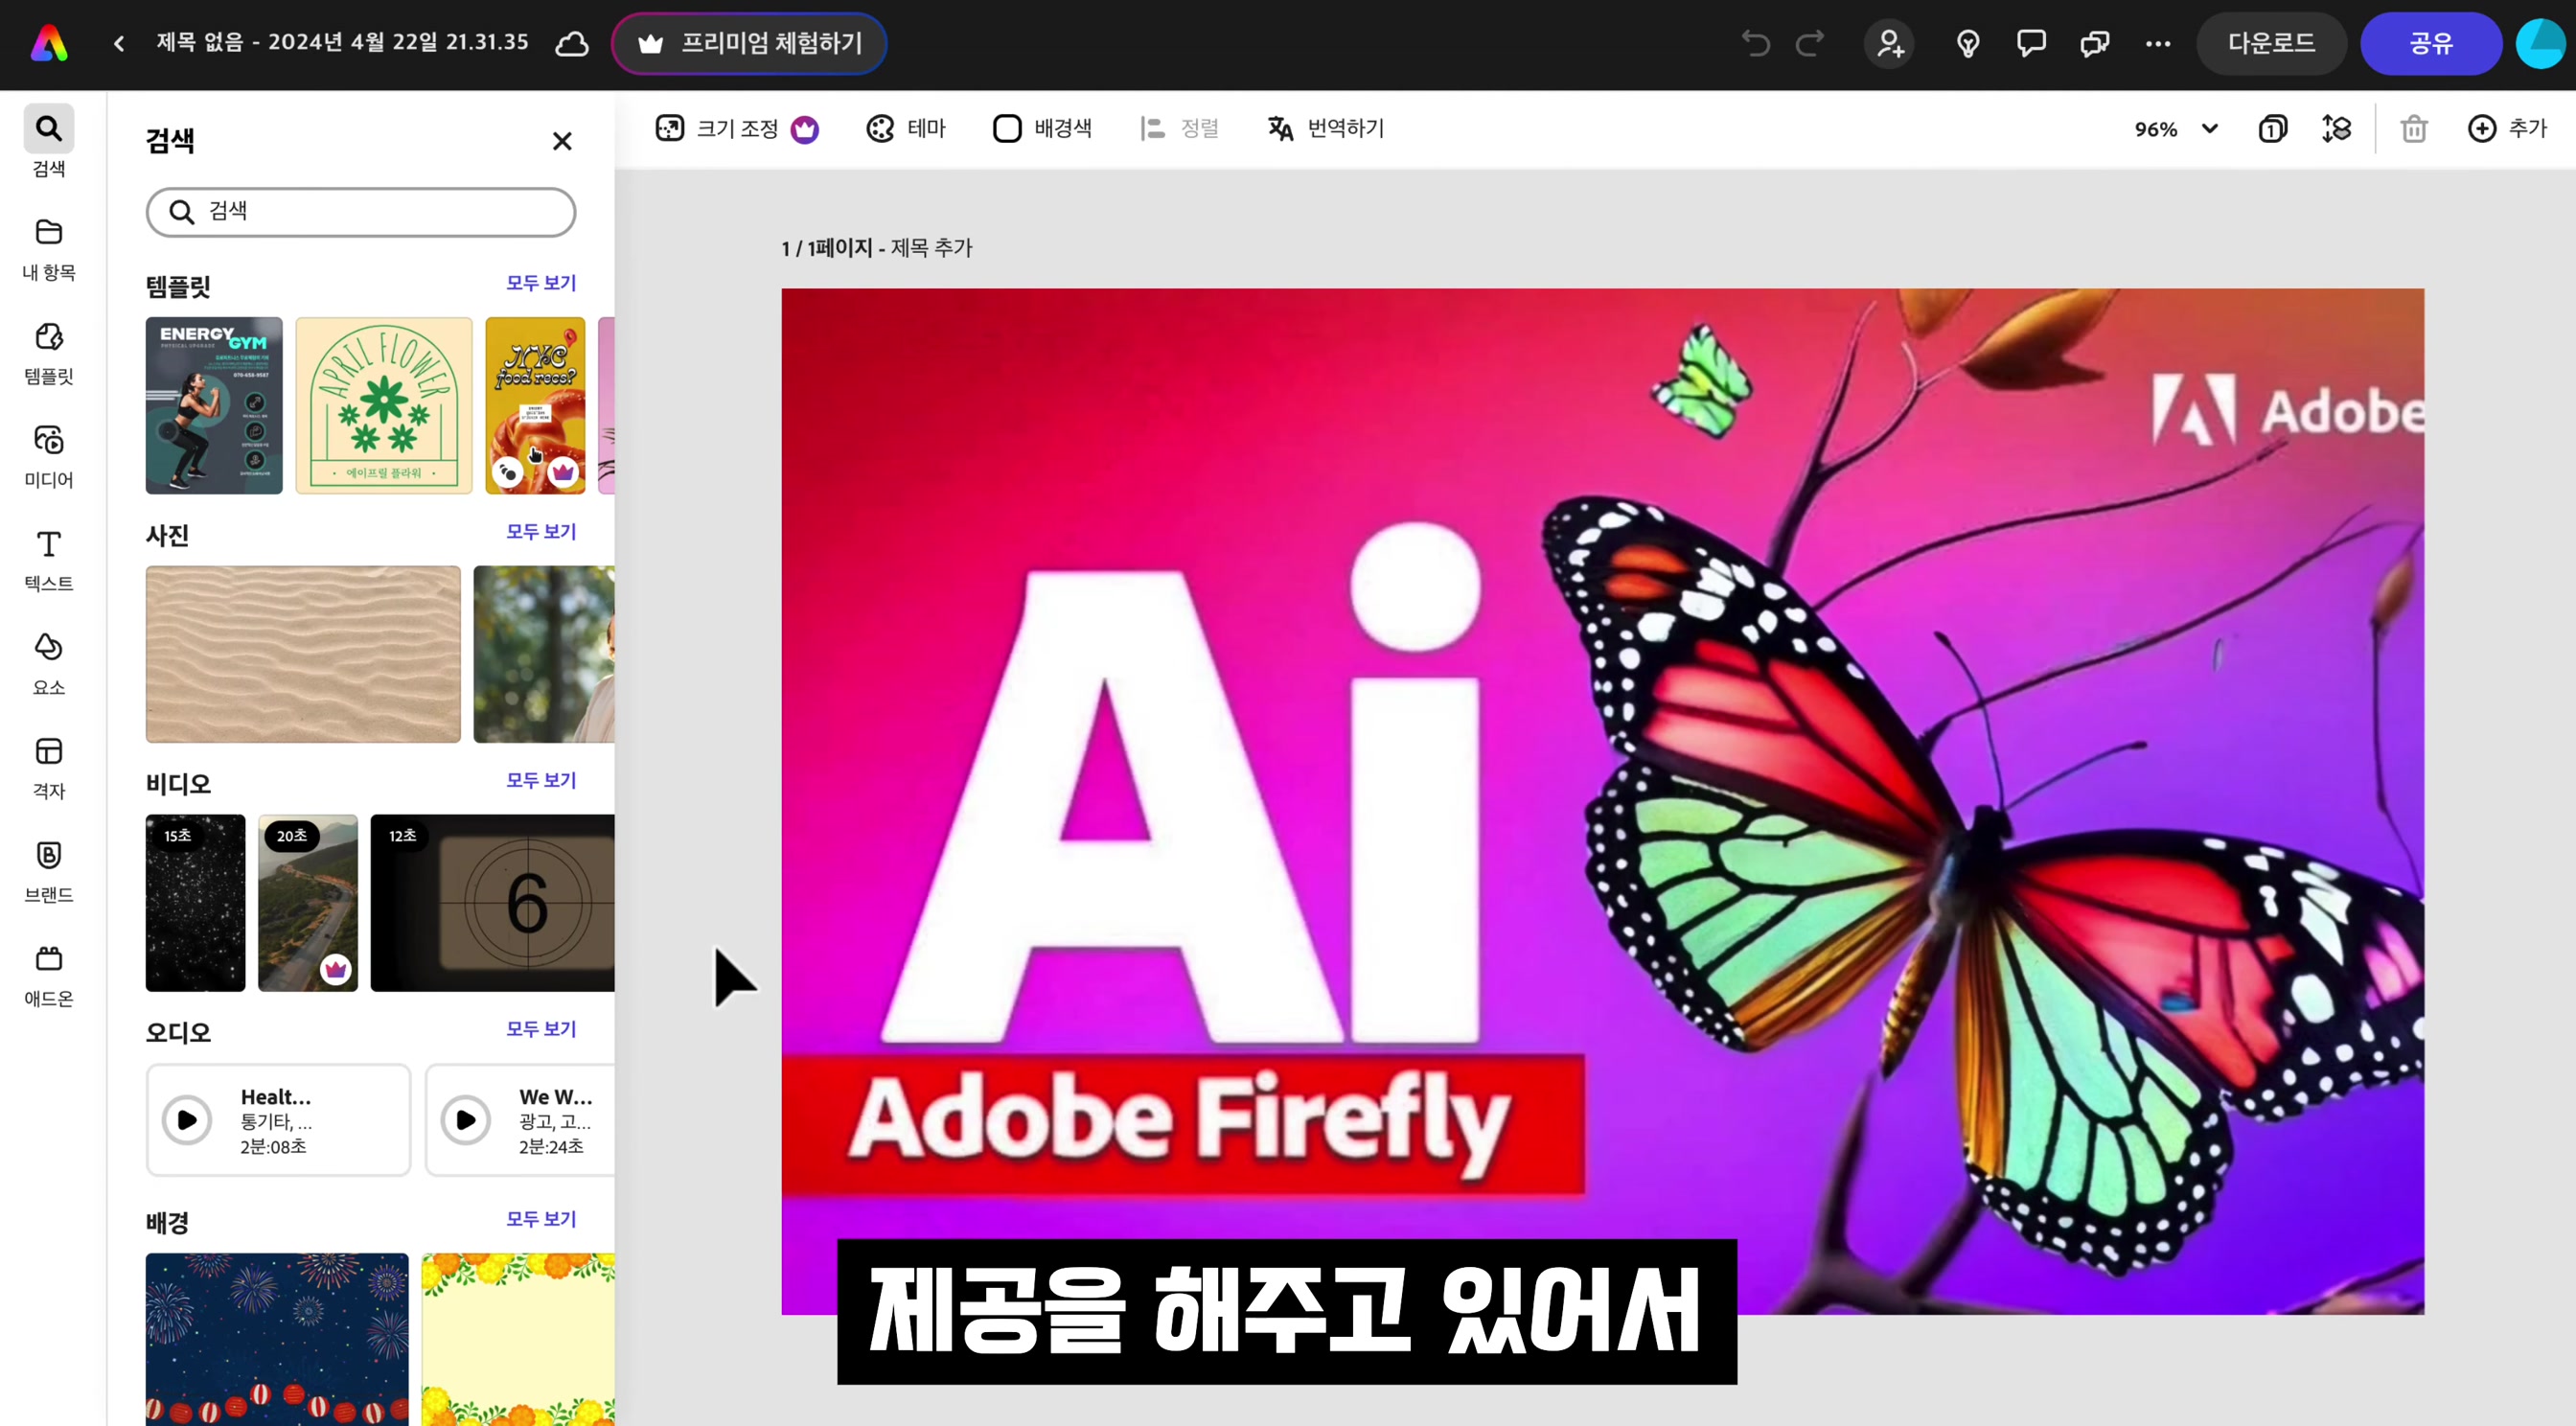Rename the document title in the header
Image resolution: width=2576 pixels, height=1426 pixels.
(x=342, y=43)
